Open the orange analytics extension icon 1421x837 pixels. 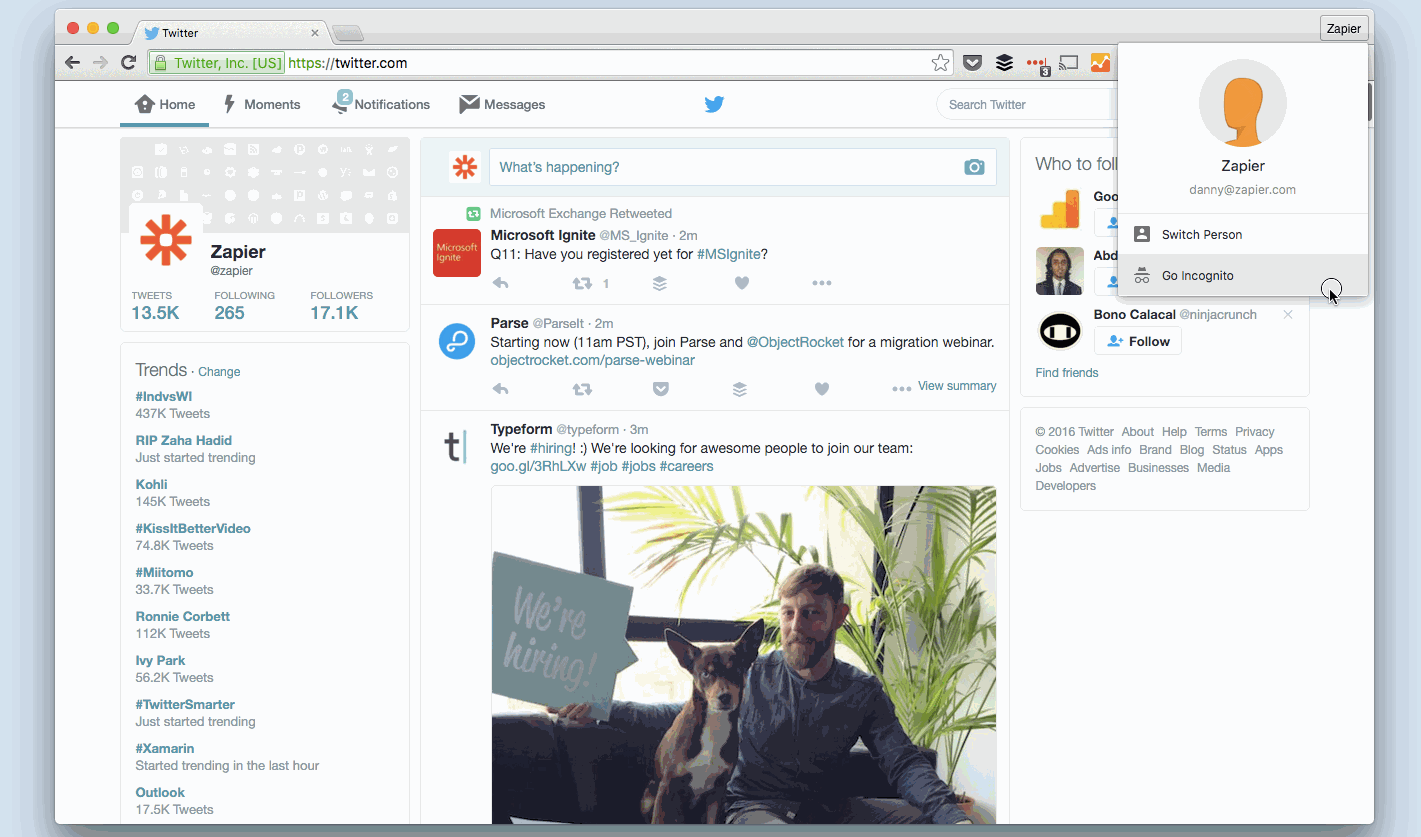tap(1100, 63)
